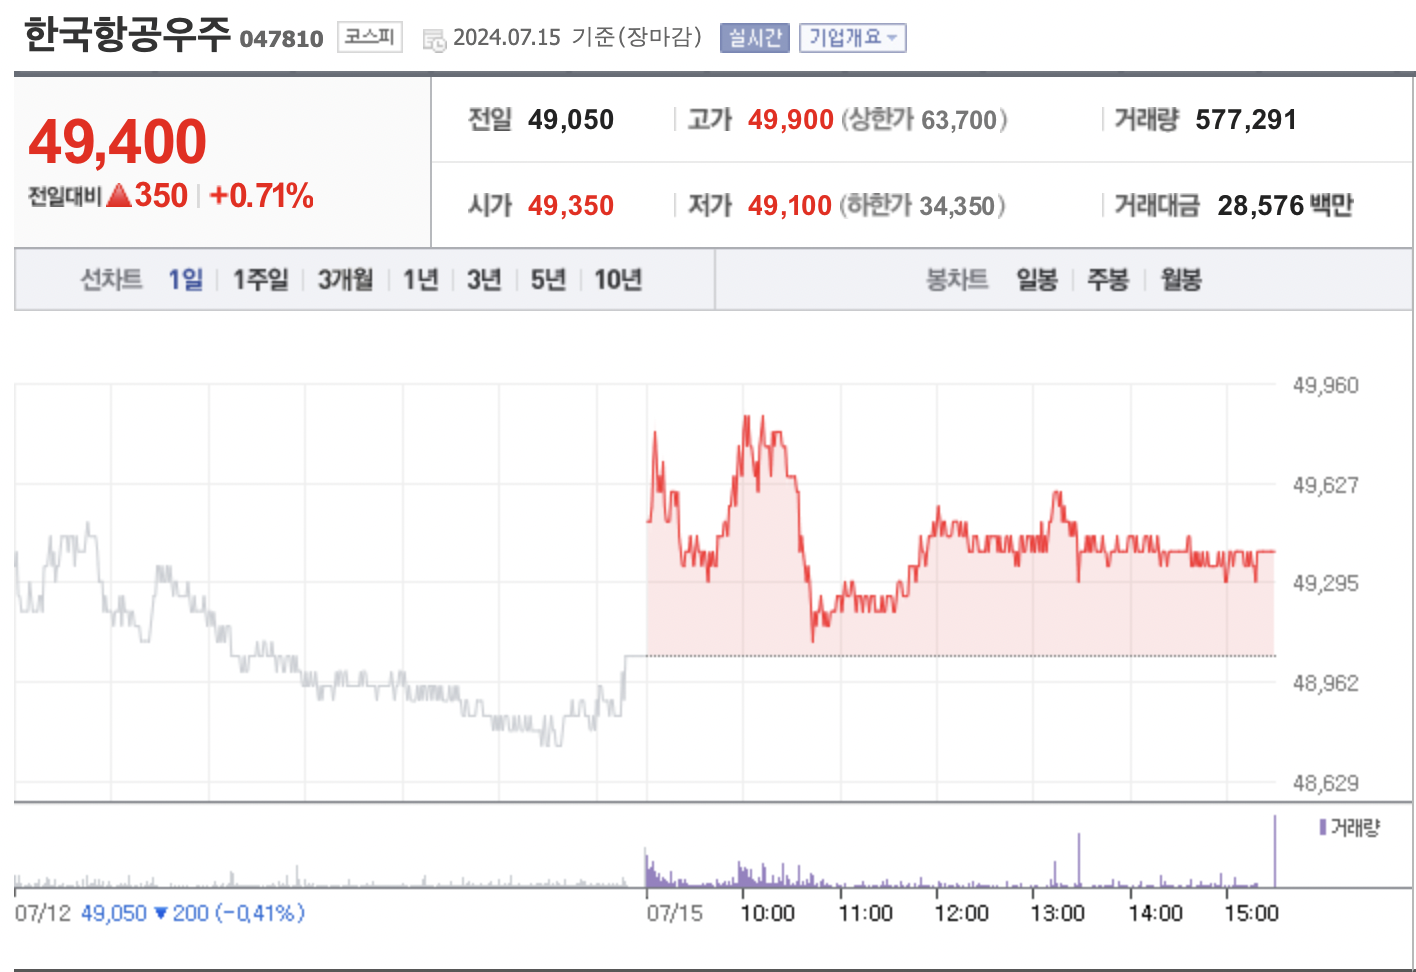Click the 고가 value 49,900

(791, 120)
